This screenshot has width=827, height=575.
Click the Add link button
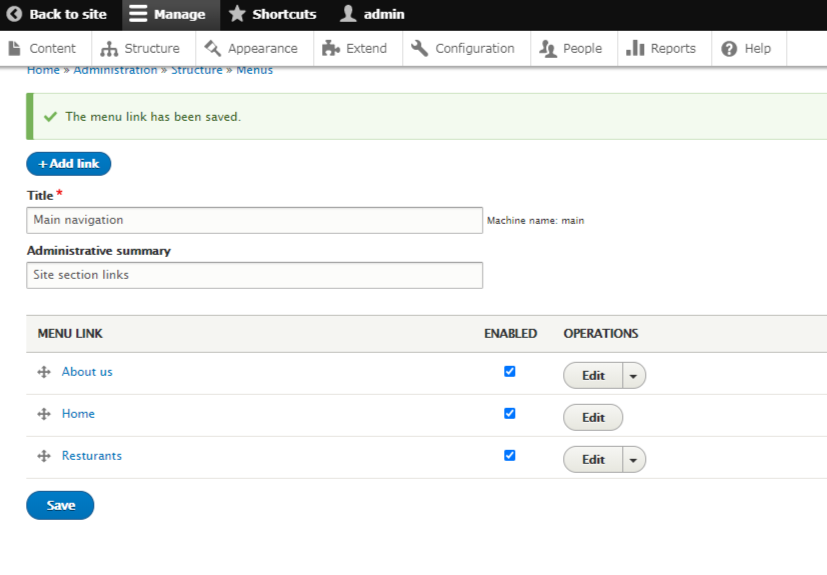coord(68,164)
